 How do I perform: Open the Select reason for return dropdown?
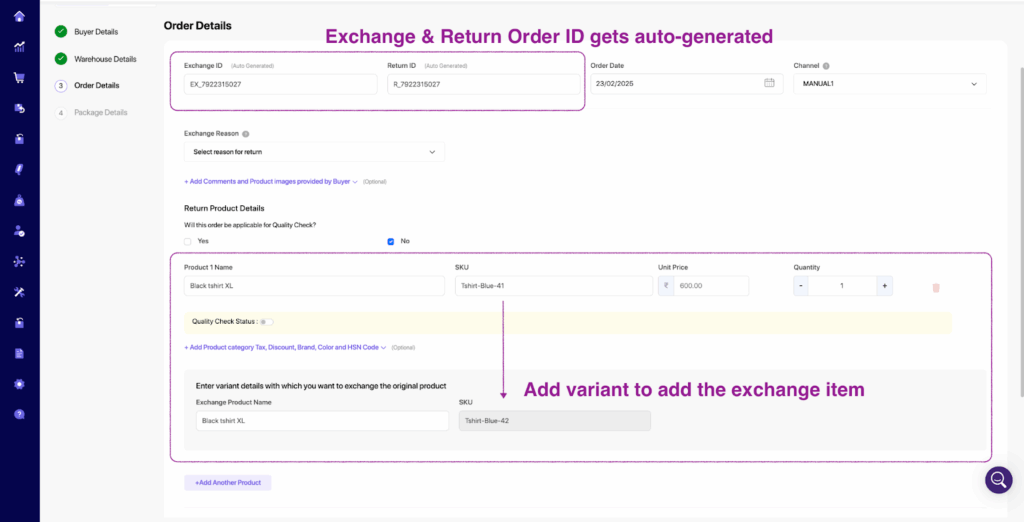tap(314, 152)
